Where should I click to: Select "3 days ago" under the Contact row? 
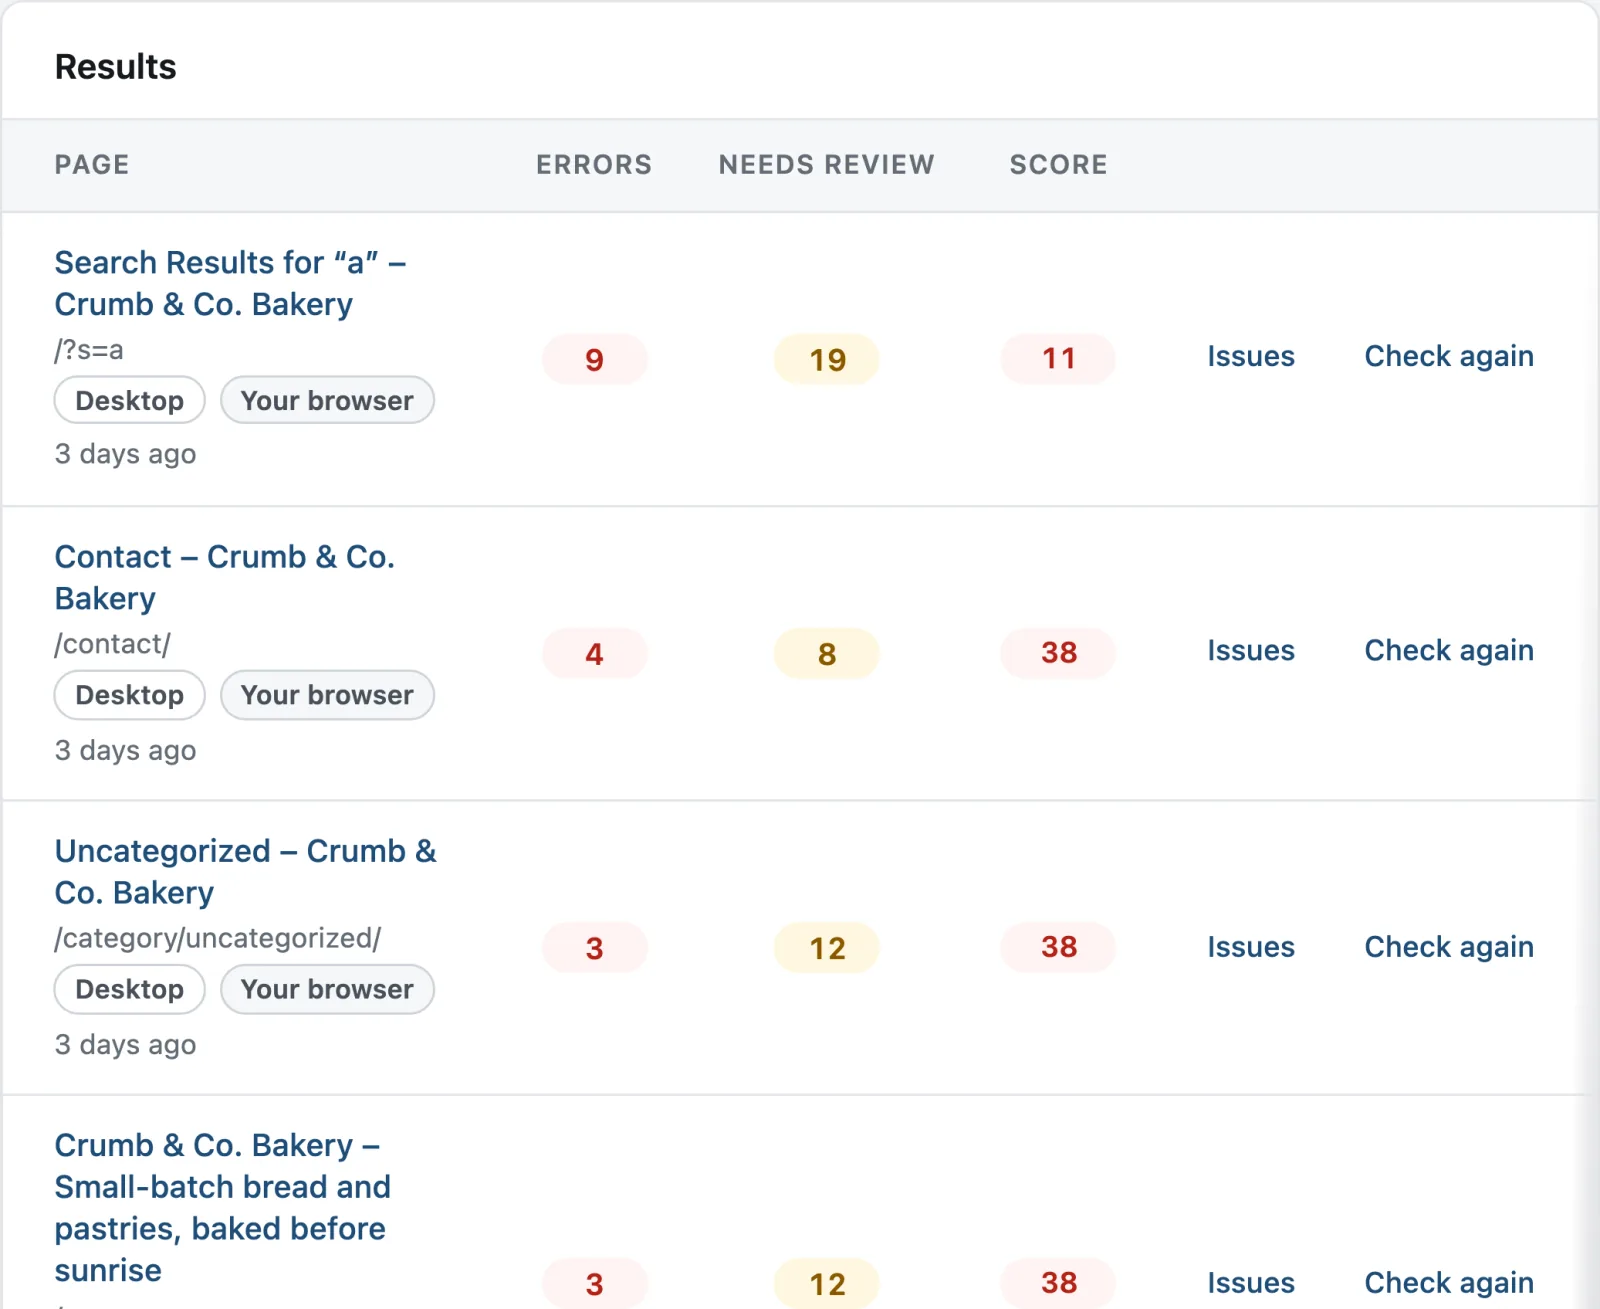pos(125,750)
